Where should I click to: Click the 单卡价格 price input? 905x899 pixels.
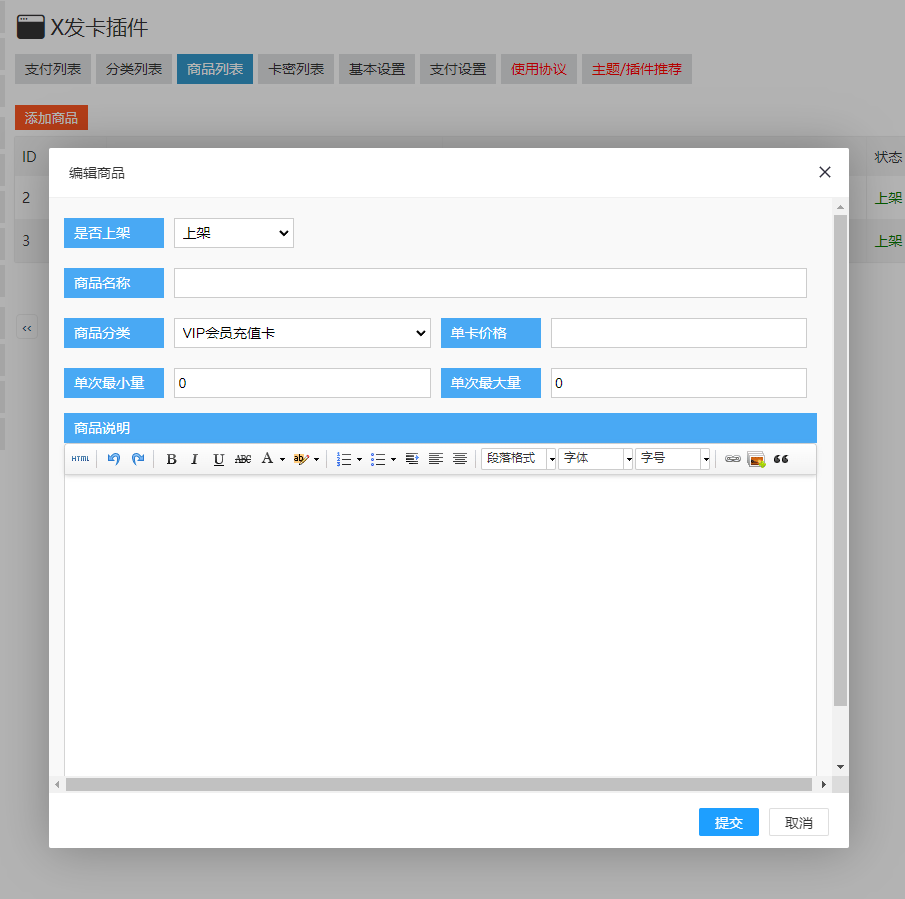click(x=679, y=333)
